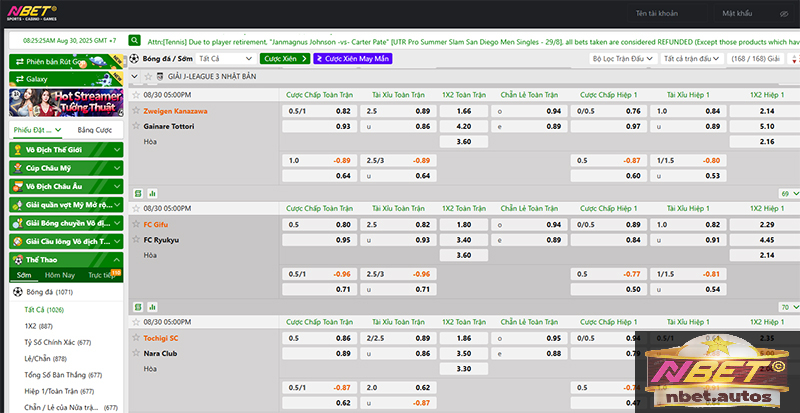Click the football icon beside Bóng đá (1071)
Screen dimensions: 800x413
coord(17,292)
